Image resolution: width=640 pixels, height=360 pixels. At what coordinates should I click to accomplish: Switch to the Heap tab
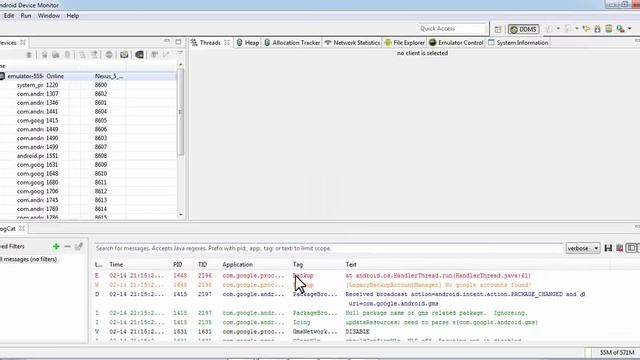point(248,42)
